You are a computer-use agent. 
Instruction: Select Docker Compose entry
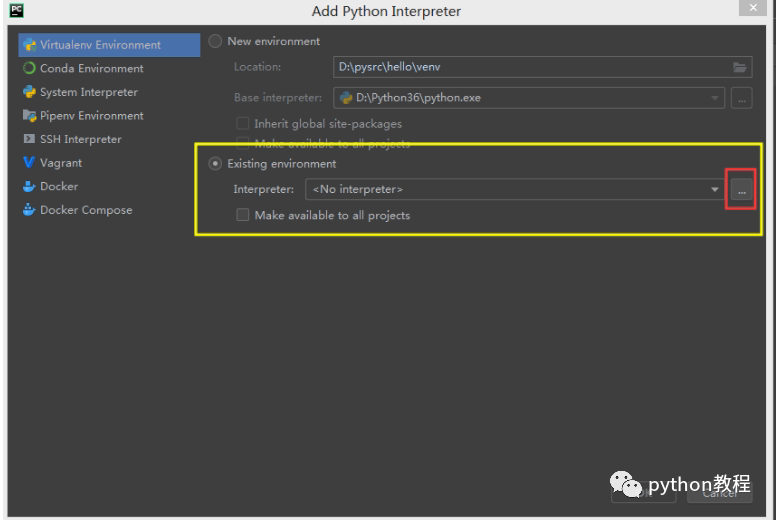click(x=86, y=210)
